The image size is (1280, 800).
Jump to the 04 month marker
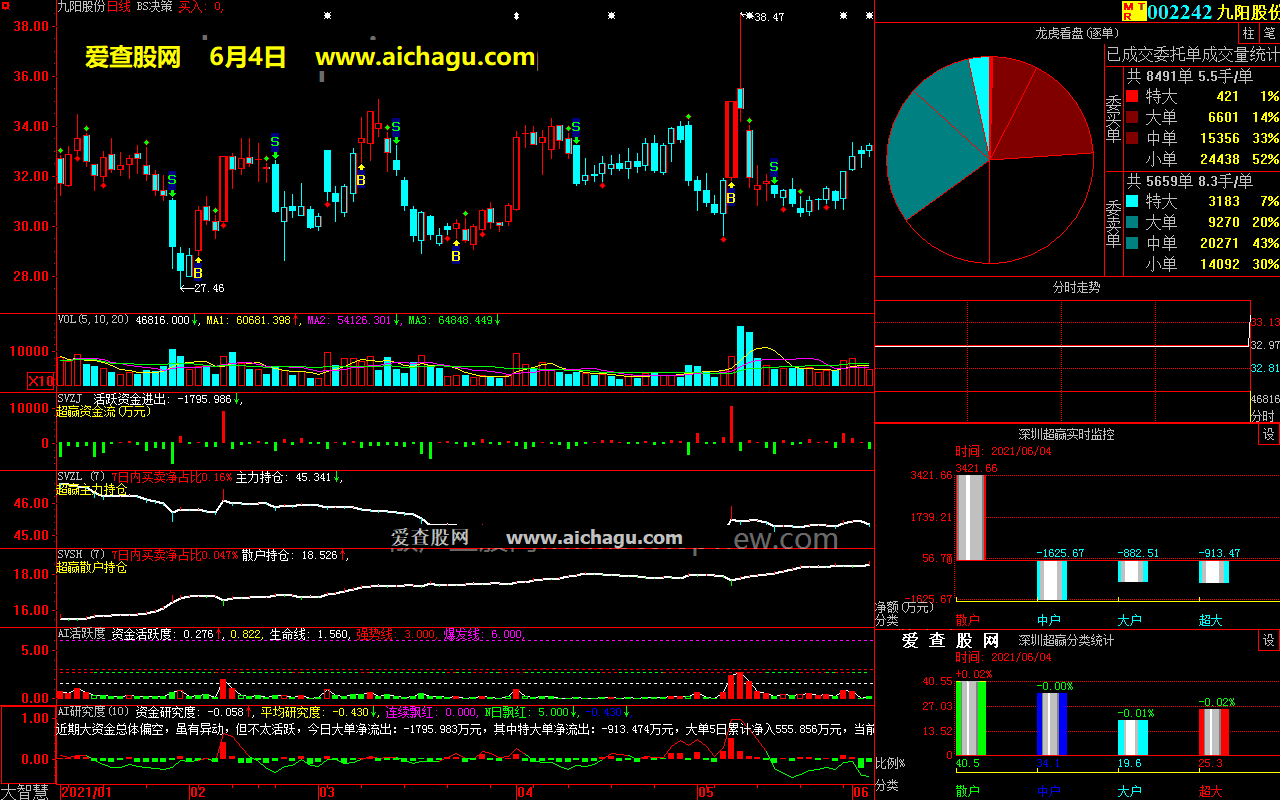525,792
